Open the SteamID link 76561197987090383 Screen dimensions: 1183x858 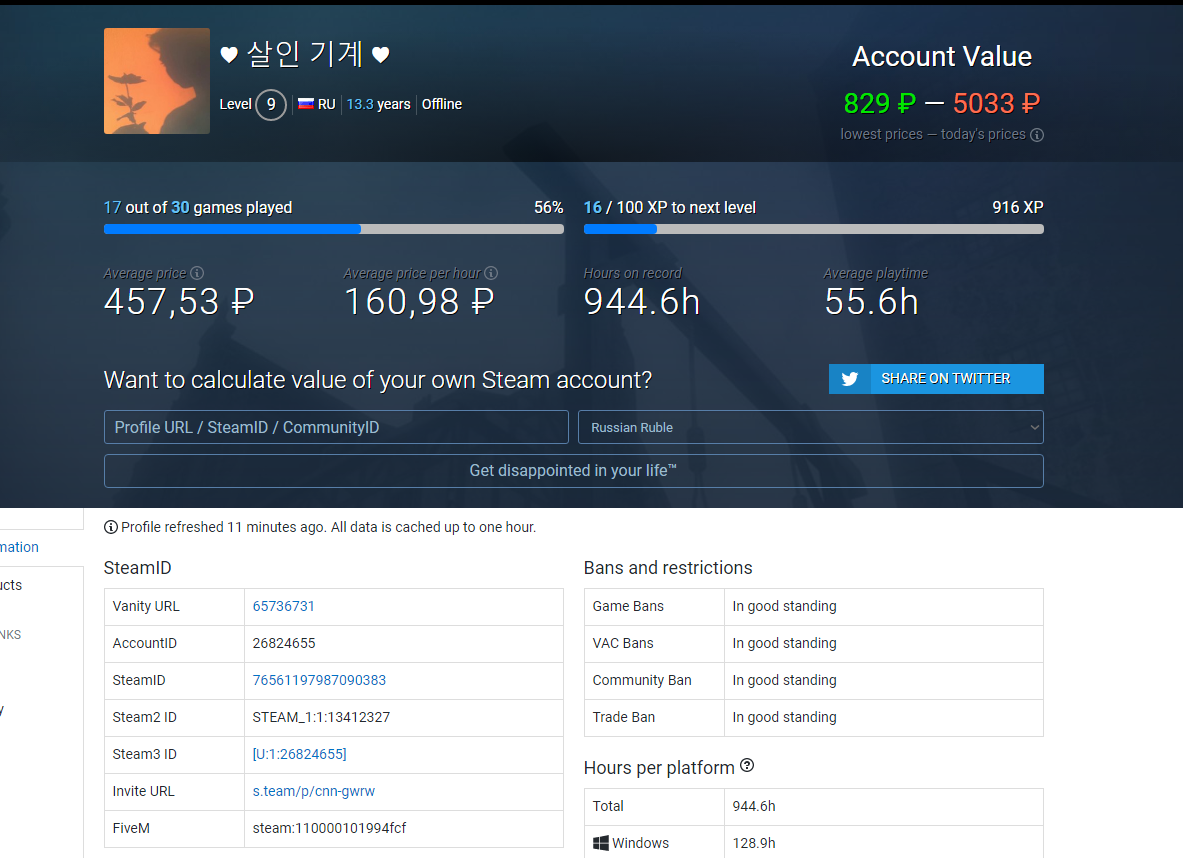(x=319, y=680)
